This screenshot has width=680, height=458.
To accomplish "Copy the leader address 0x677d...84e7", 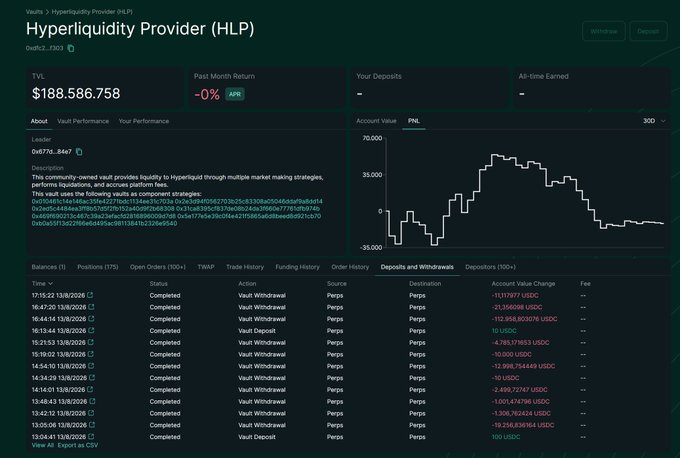I will pos(79,152).
